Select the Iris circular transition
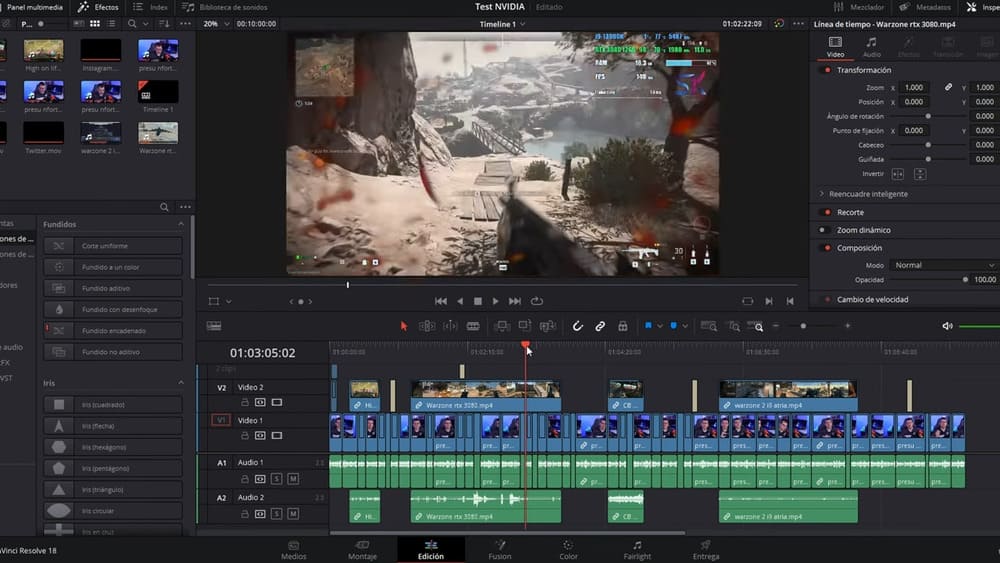 (x=113, y=511)
